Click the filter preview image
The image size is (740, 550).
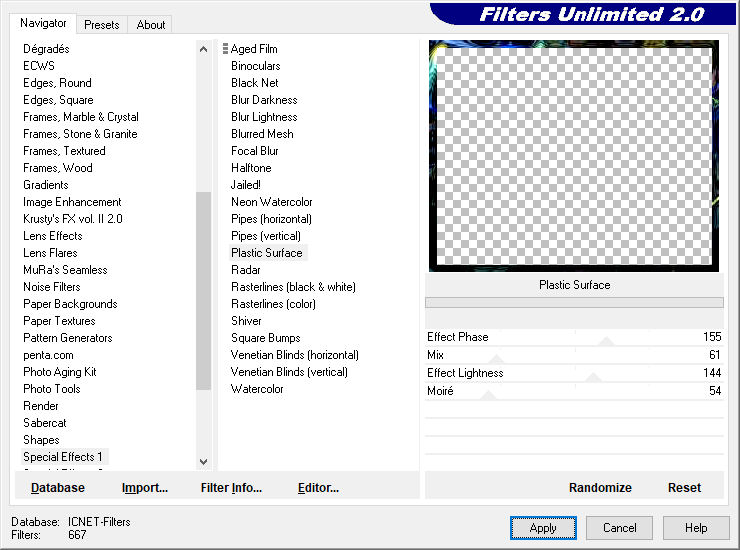(574, 156)
